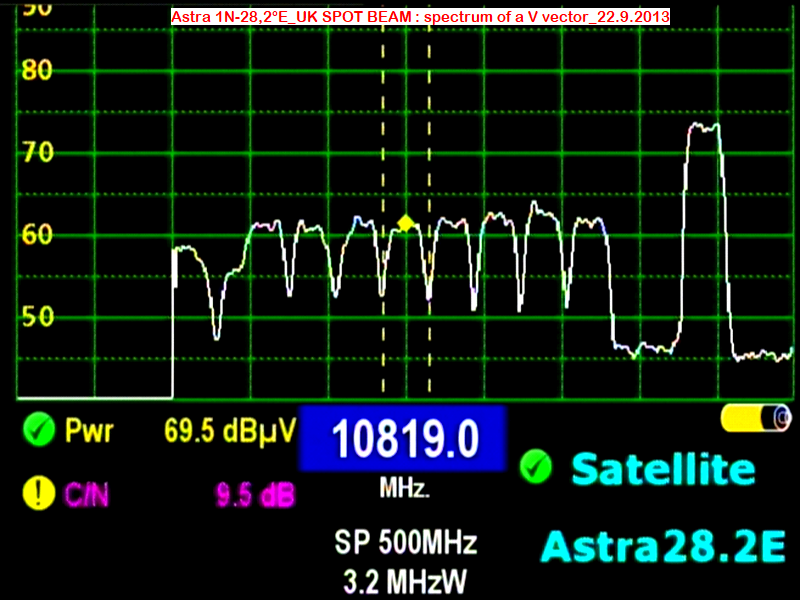Click the Satellite mode label
Image resolution: width=800 pixels, height=600 pixels.
pyautogui.click(x=663, y=468)
